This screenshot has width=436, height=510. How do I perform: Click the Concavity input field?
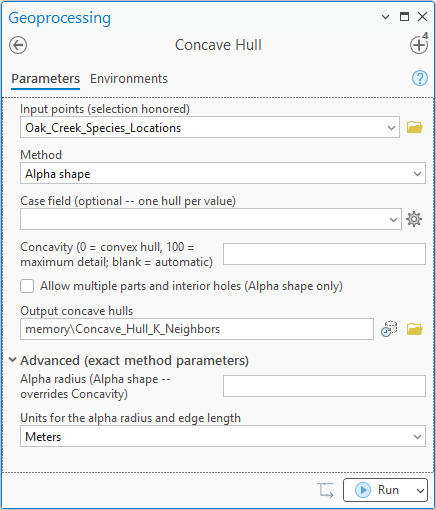pyautogui.click(x=324, y=254)
